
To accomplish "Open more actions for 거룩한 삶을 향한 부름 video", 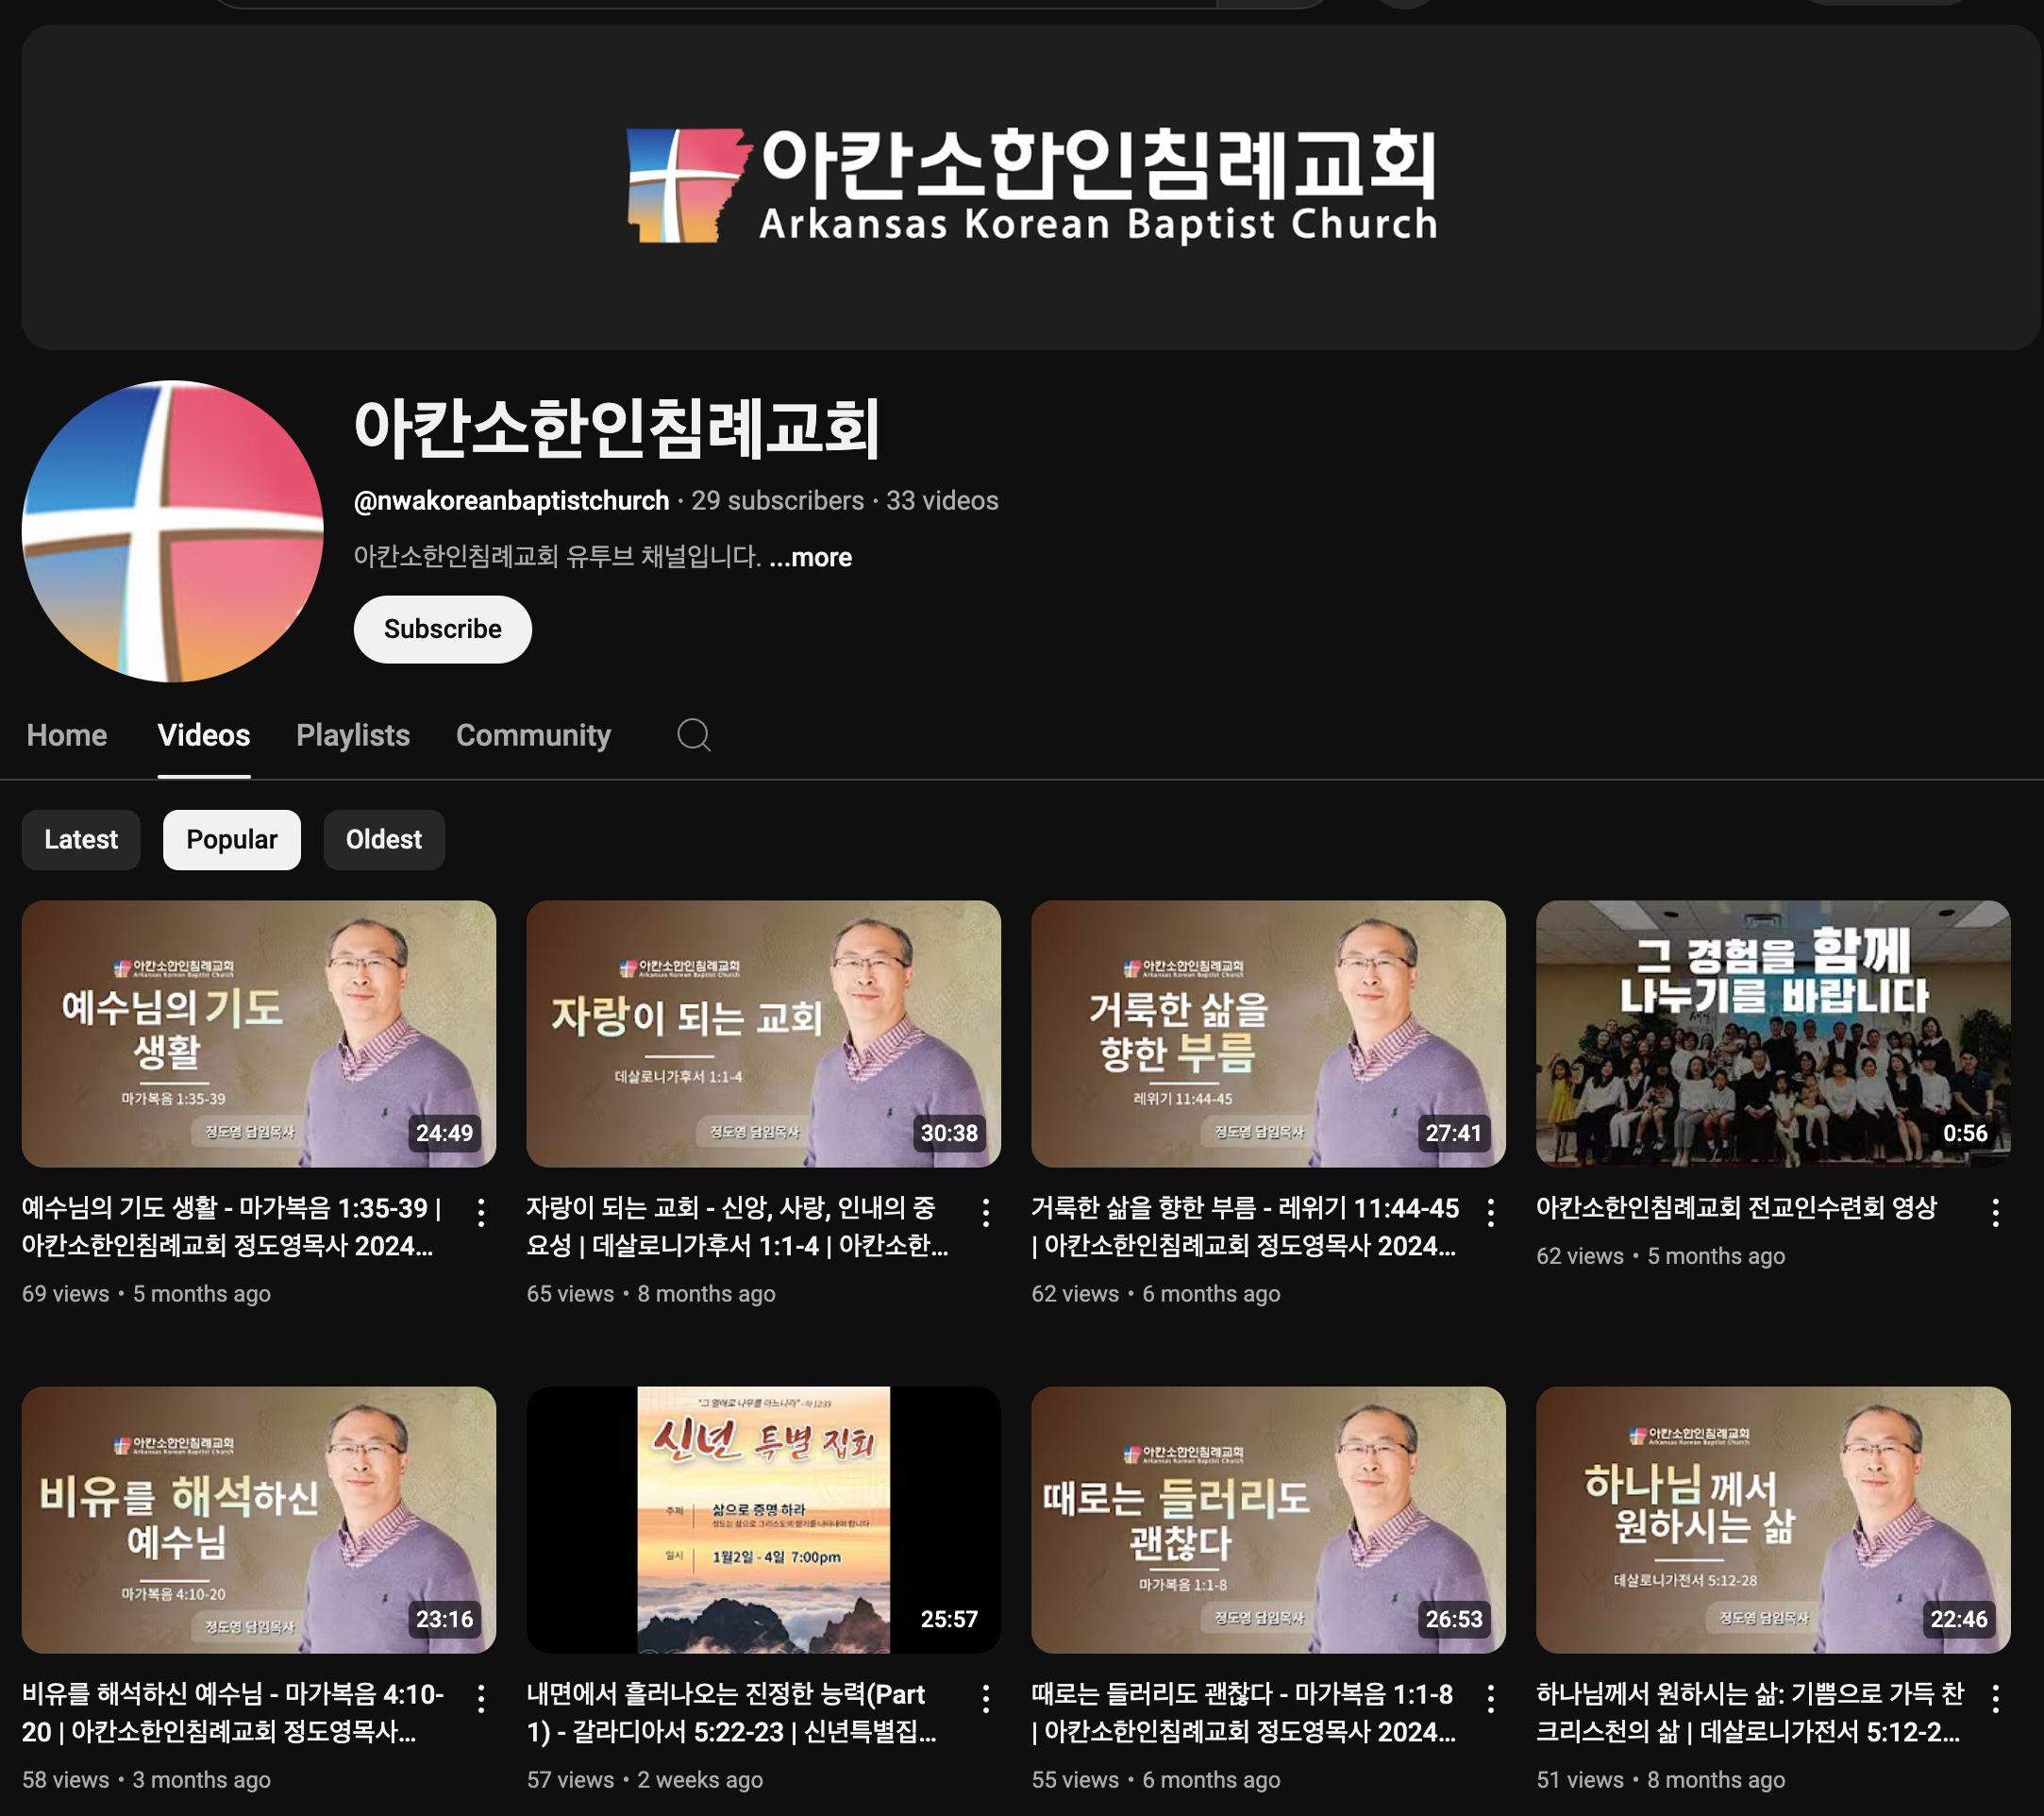I will click(x=1491, y=1212).
